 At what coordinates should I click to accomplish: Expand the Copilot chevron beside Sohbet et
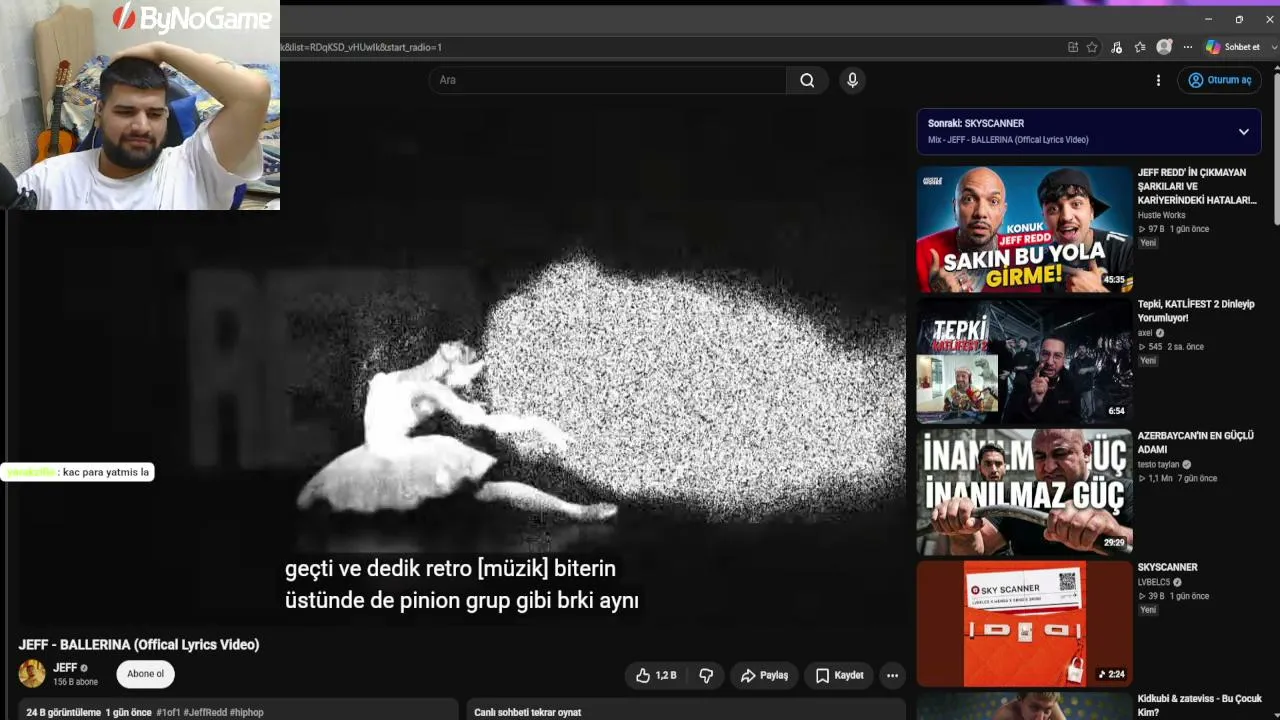pos(1274,47)
